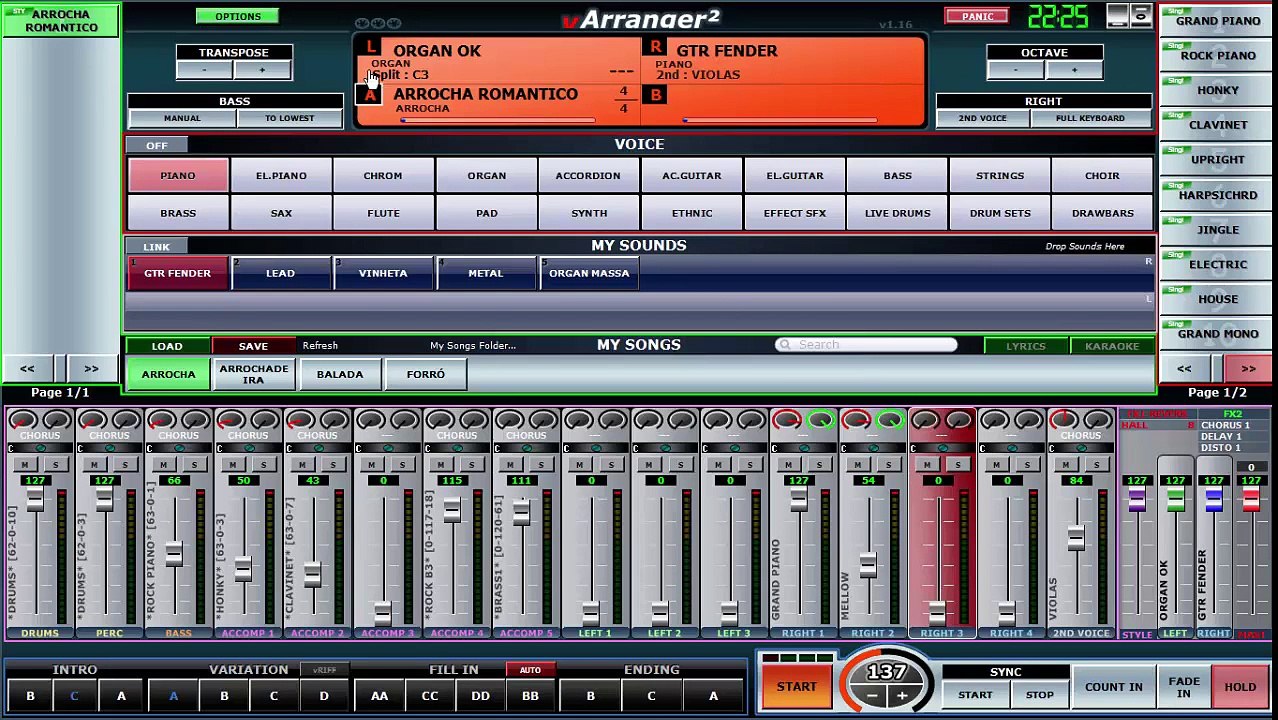Click the purple STYLE master fader
Screen dimensions: 1278x720
1137,501
